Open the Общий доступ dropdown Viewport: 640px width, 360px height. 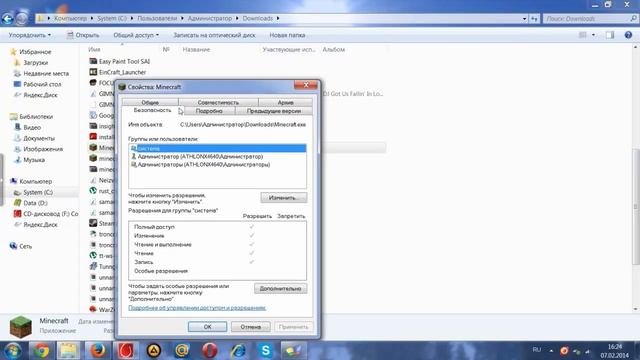(x=136, y=35)
